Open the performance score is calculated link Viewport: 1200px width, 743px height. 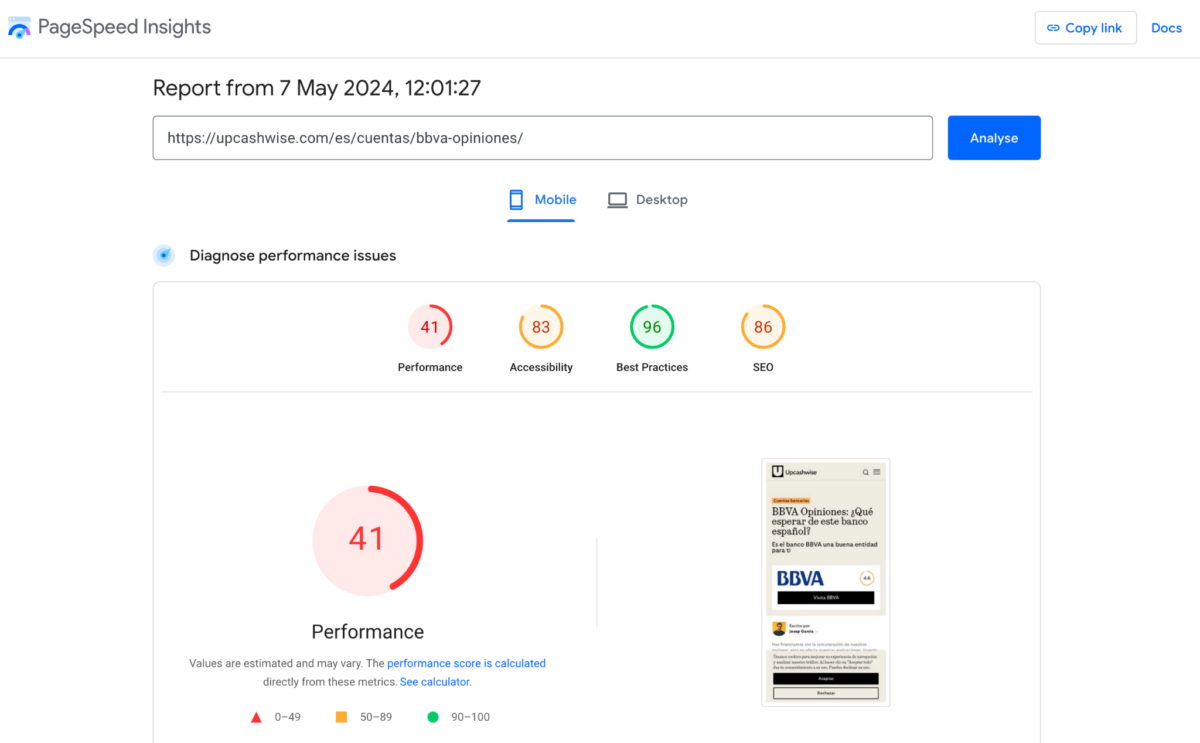point(467,663)
